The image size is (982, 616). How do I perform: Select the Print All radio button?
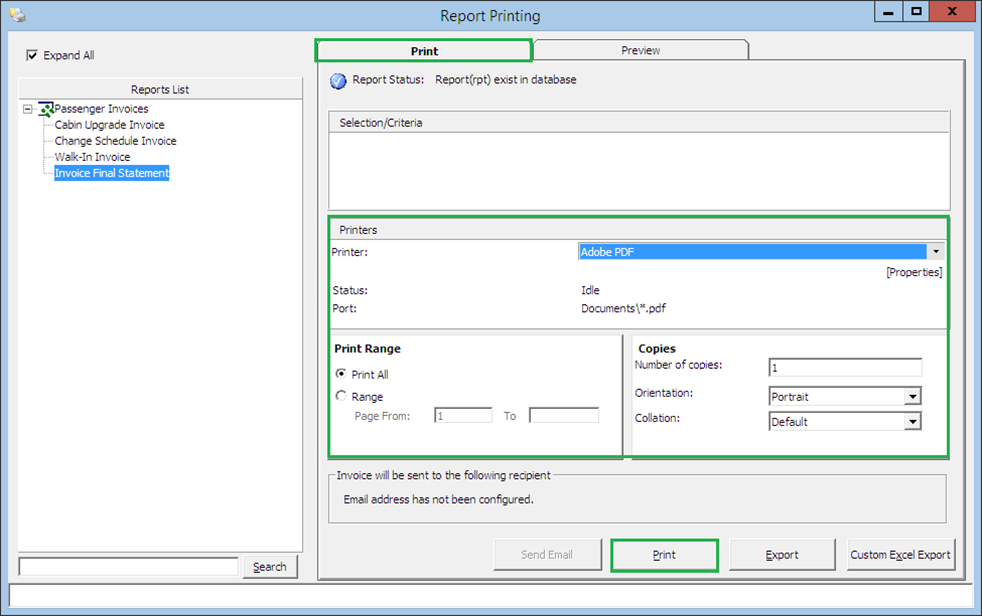[x=341, y=374]
